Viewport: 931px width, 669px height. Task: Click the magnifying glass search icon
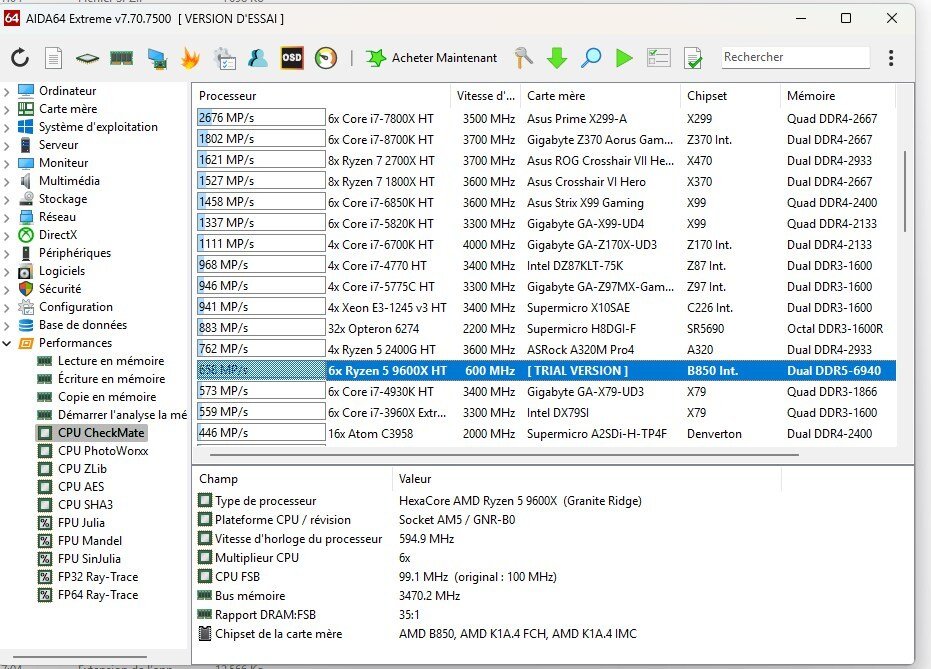[x=591, y=58]
